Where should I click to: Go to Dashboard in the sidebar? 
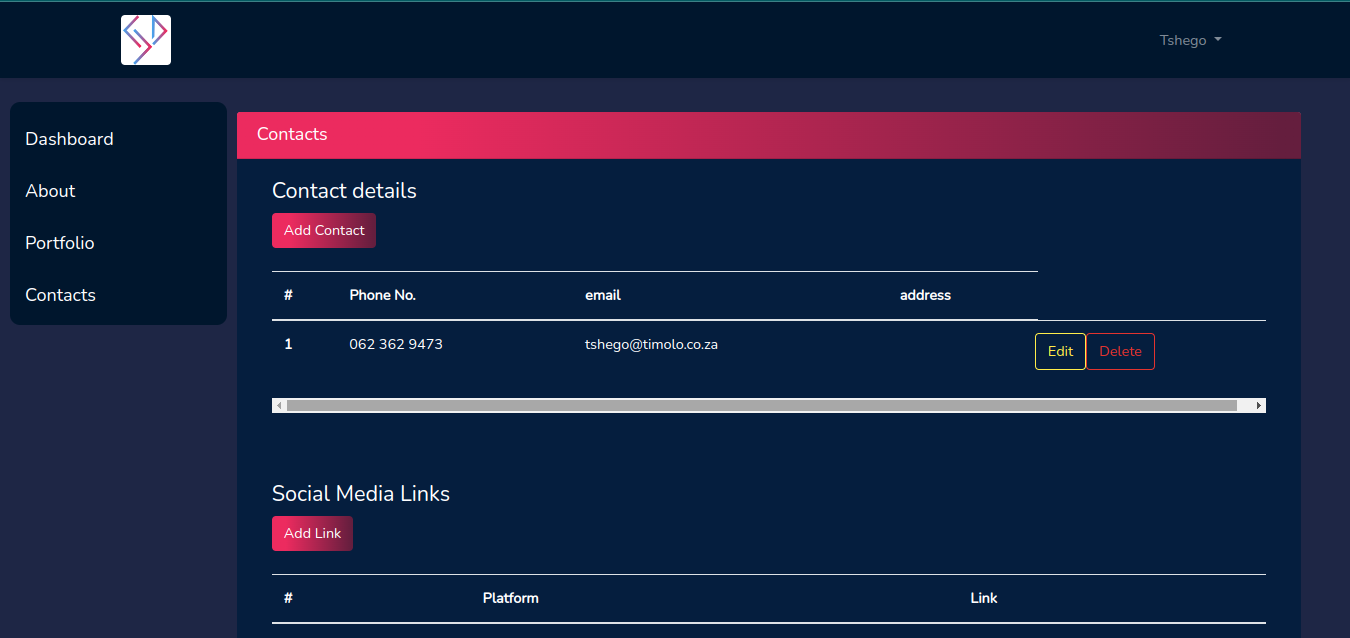click(69, 139)
